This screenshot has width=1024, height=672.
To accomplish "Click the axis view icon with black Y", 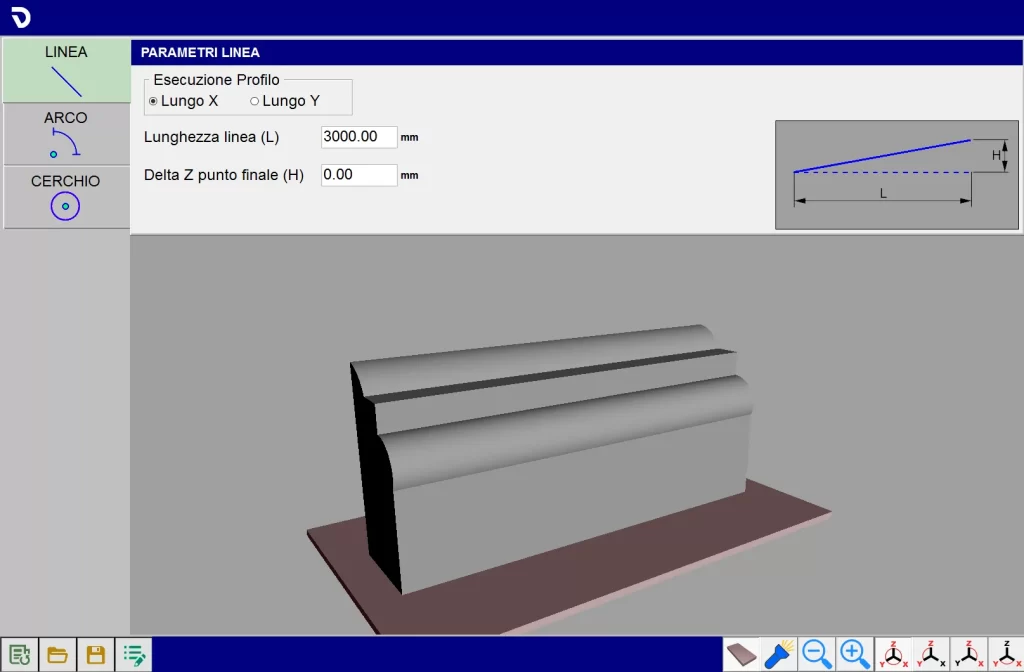I will (x=969, y=654).
